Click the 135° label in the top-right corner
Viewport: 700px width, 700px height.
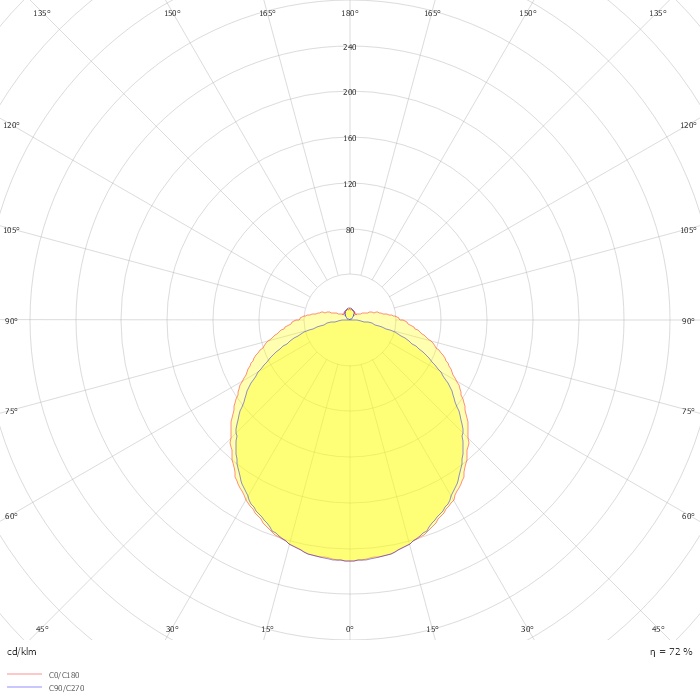pyautogui.click(x=658, y=13)
